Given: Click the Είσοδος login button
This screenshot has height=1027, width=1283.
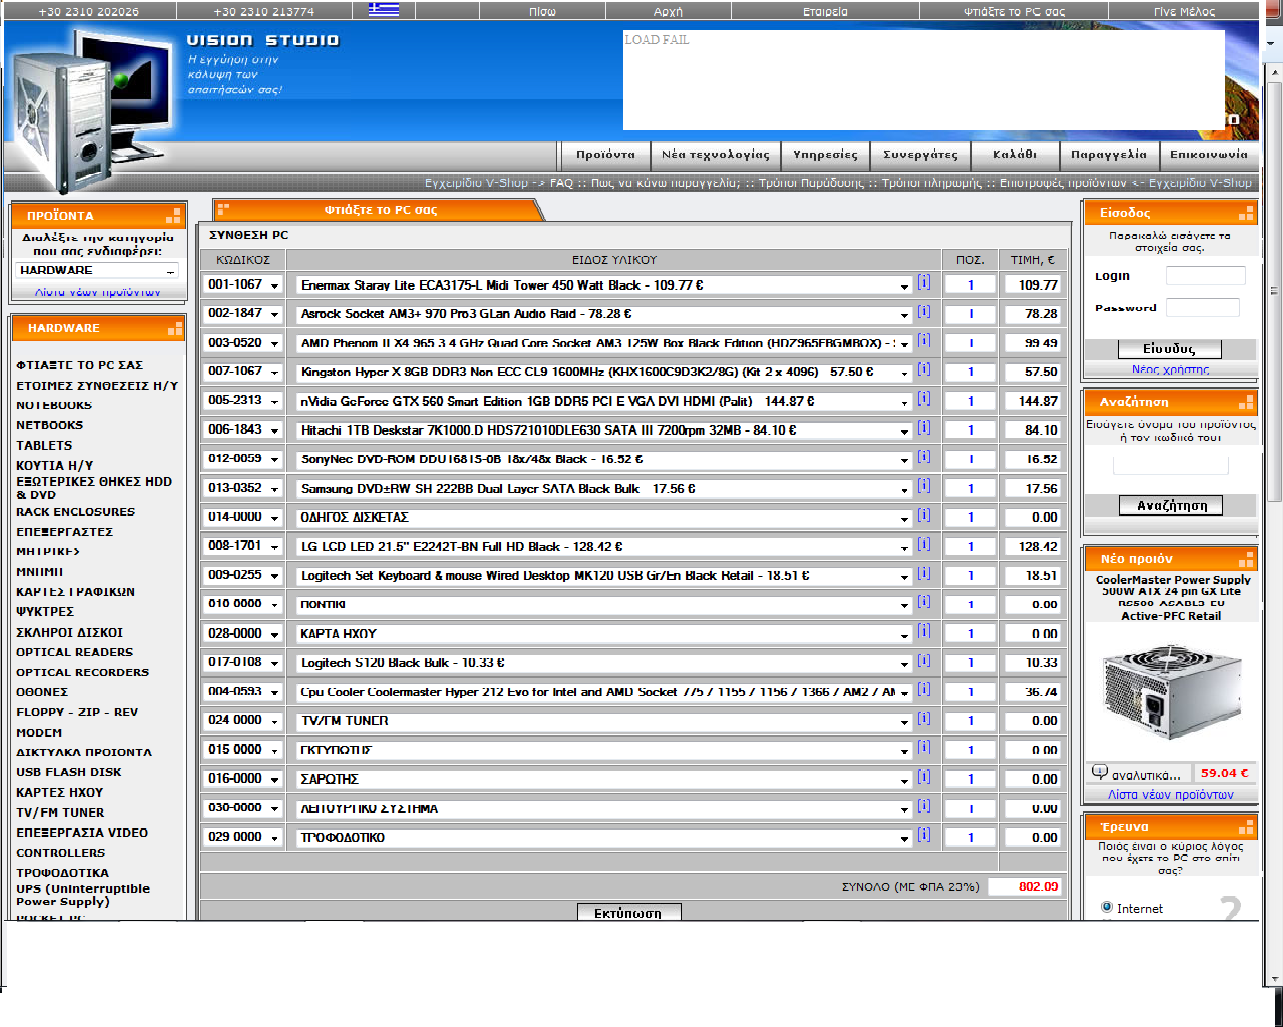Looking at the screenshot, I should click(x=1169, y=349).
